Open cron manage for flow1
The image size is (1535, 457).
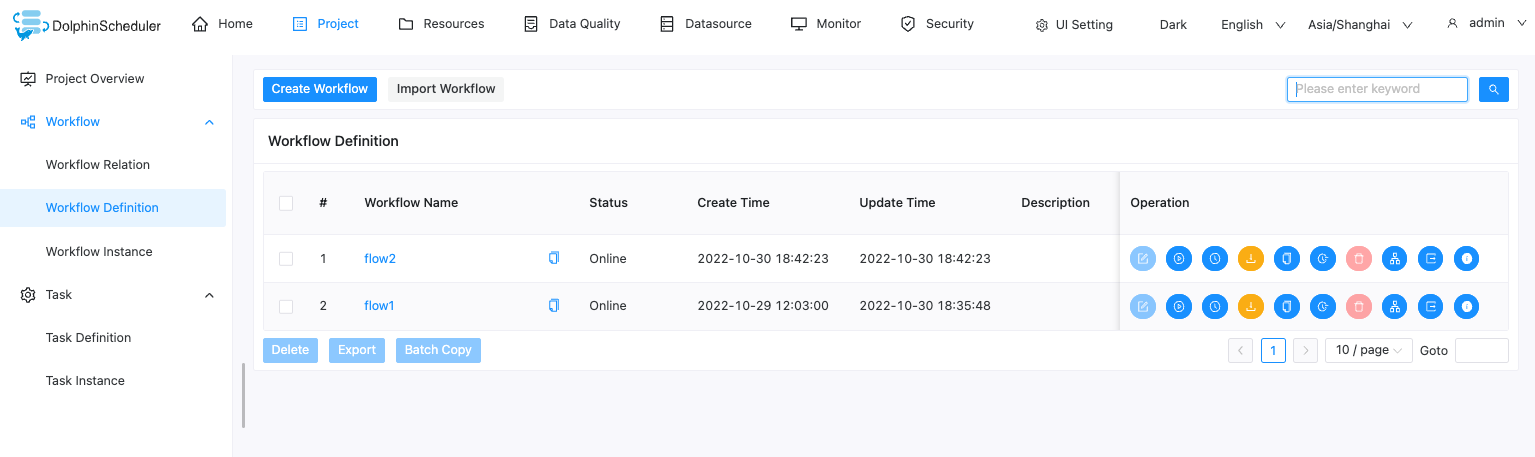pyautogui.click(x=1323, y=306)
